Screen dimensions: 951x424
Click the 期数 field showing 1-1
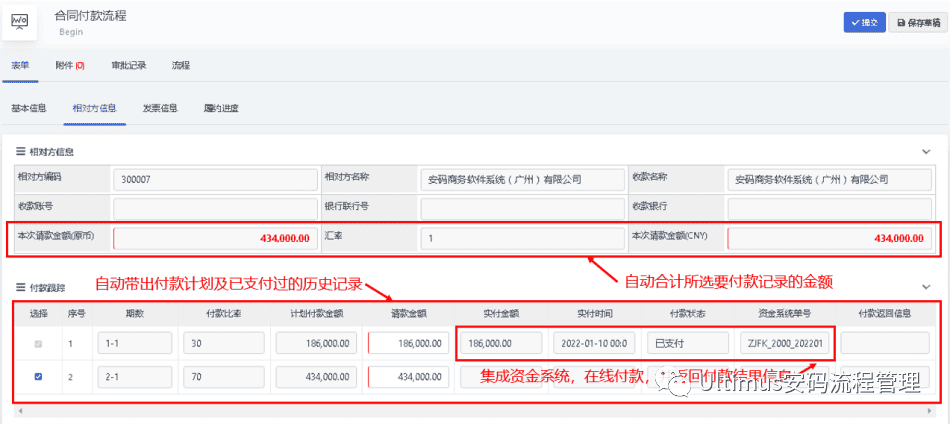click(135, 343)
